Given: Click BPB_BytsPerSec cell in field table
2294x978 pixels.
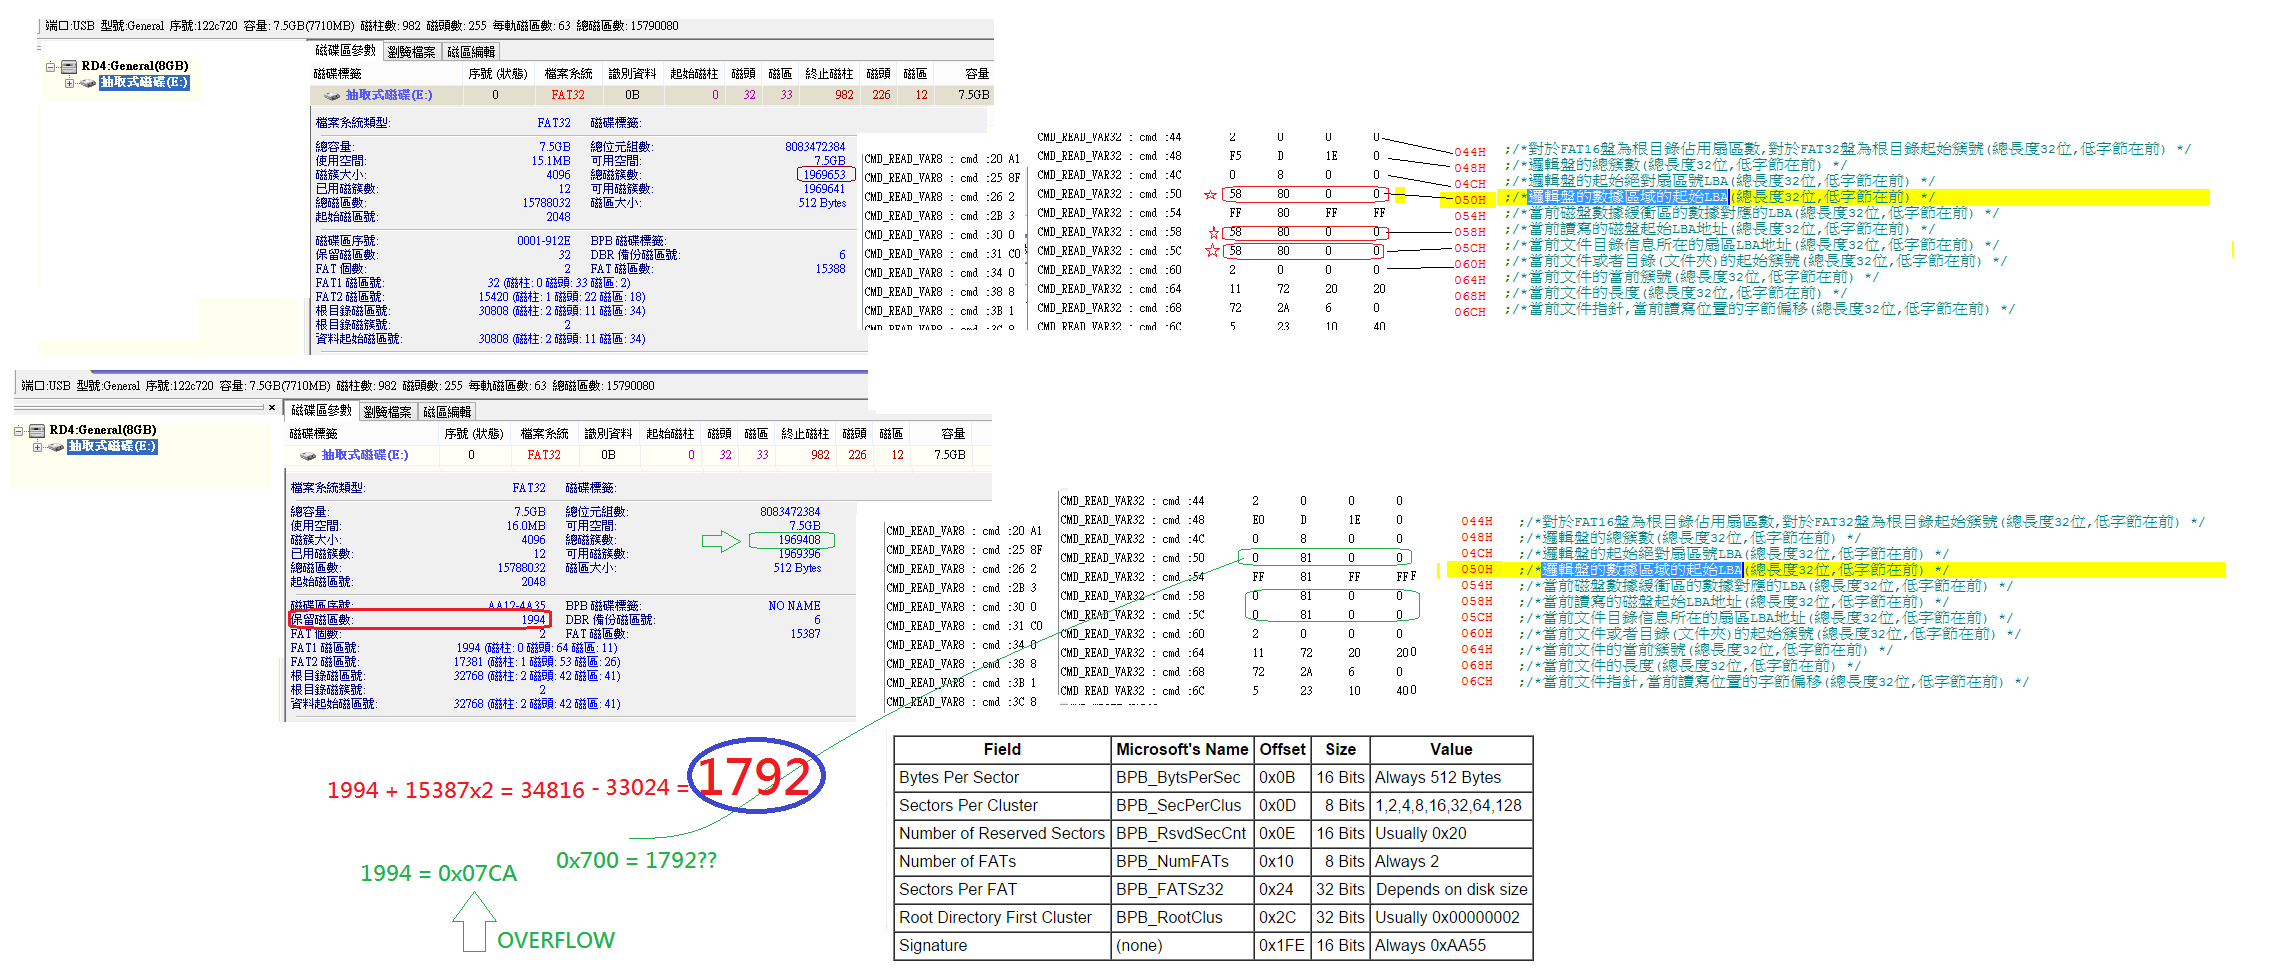Looking at the screenshot, I should tap(1182, 778).
